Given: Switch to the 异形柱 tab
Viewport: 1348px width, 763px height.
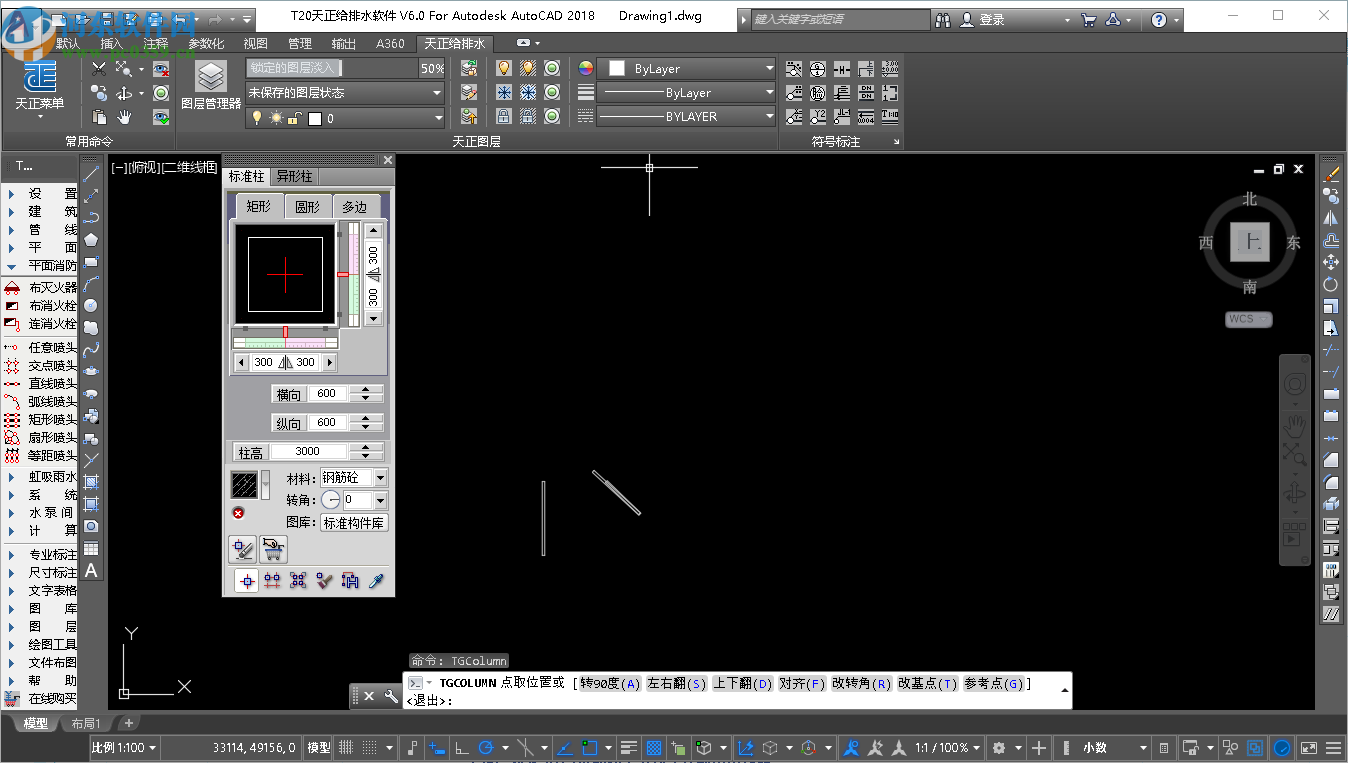Looking at the screenshot, I should click(294, 176).
